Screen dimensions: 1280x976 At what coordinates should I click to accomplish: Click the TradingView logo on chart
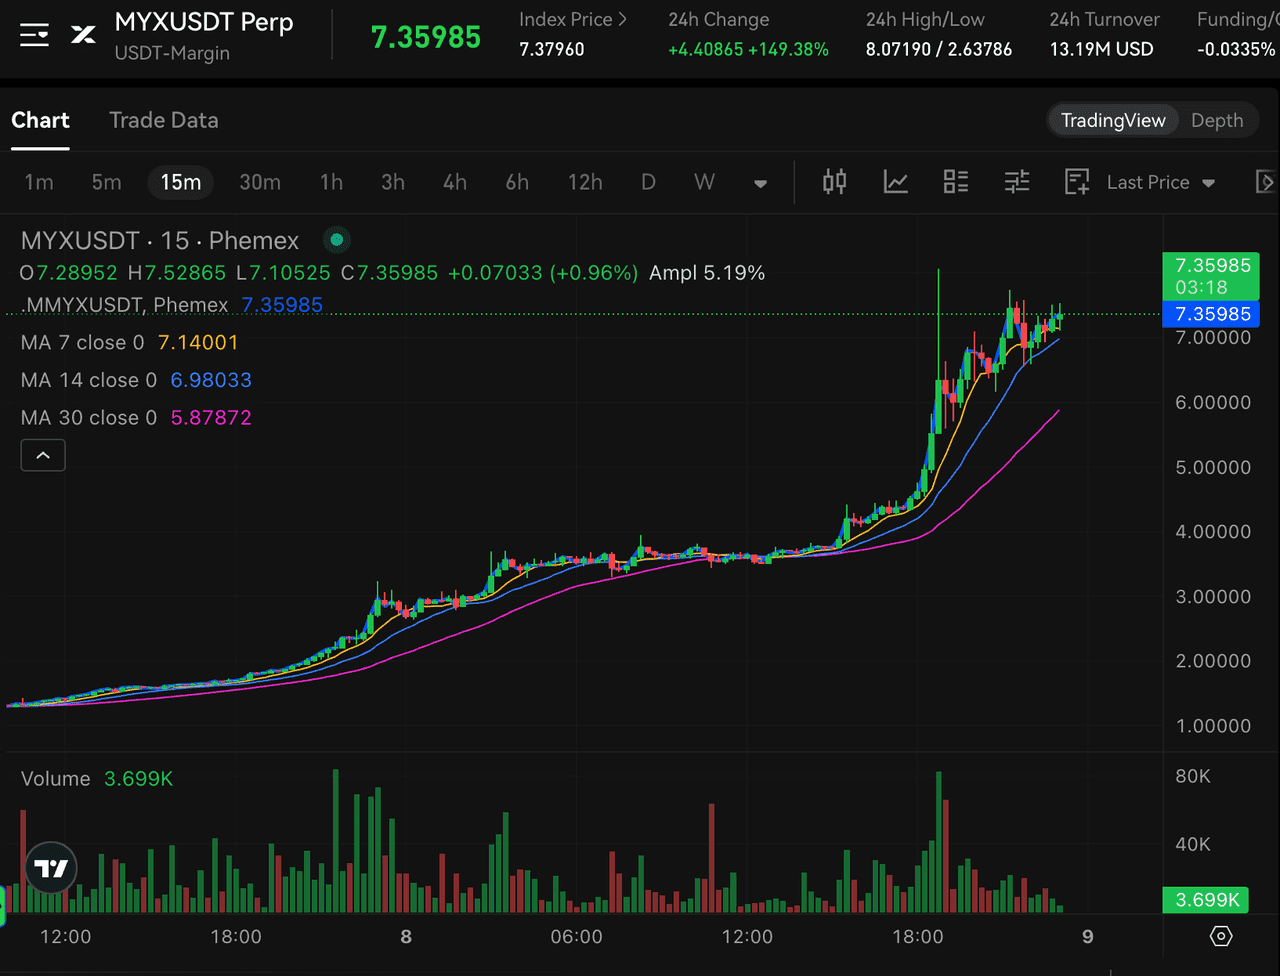click(x=50, y=869)
